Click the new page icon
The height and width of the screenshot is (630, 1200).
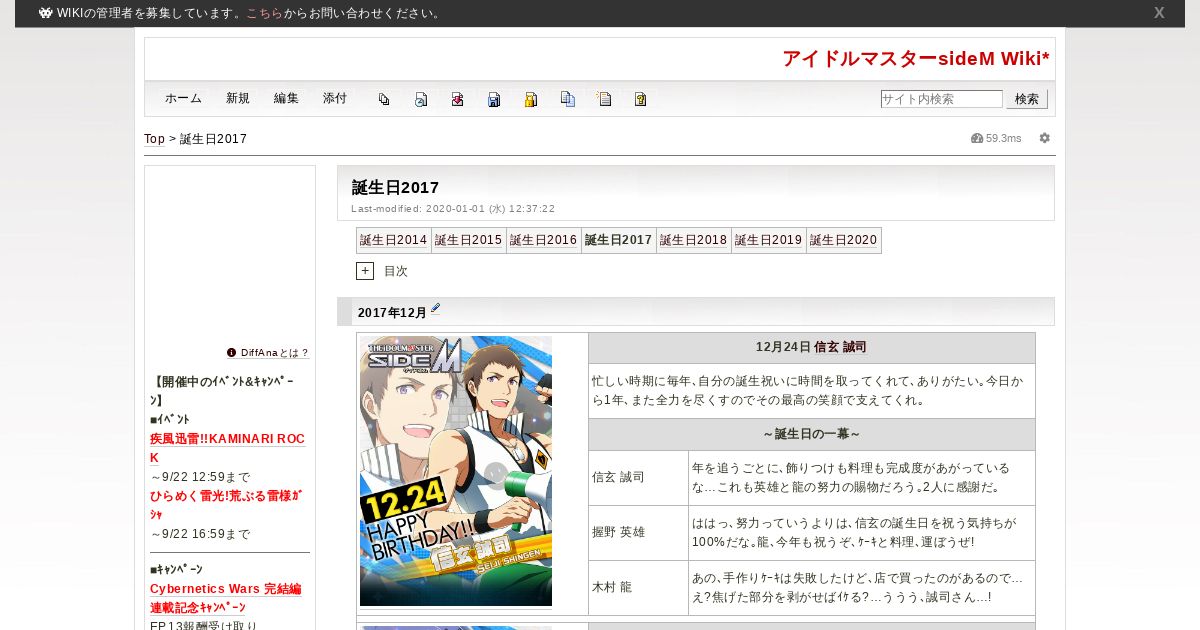604,99
